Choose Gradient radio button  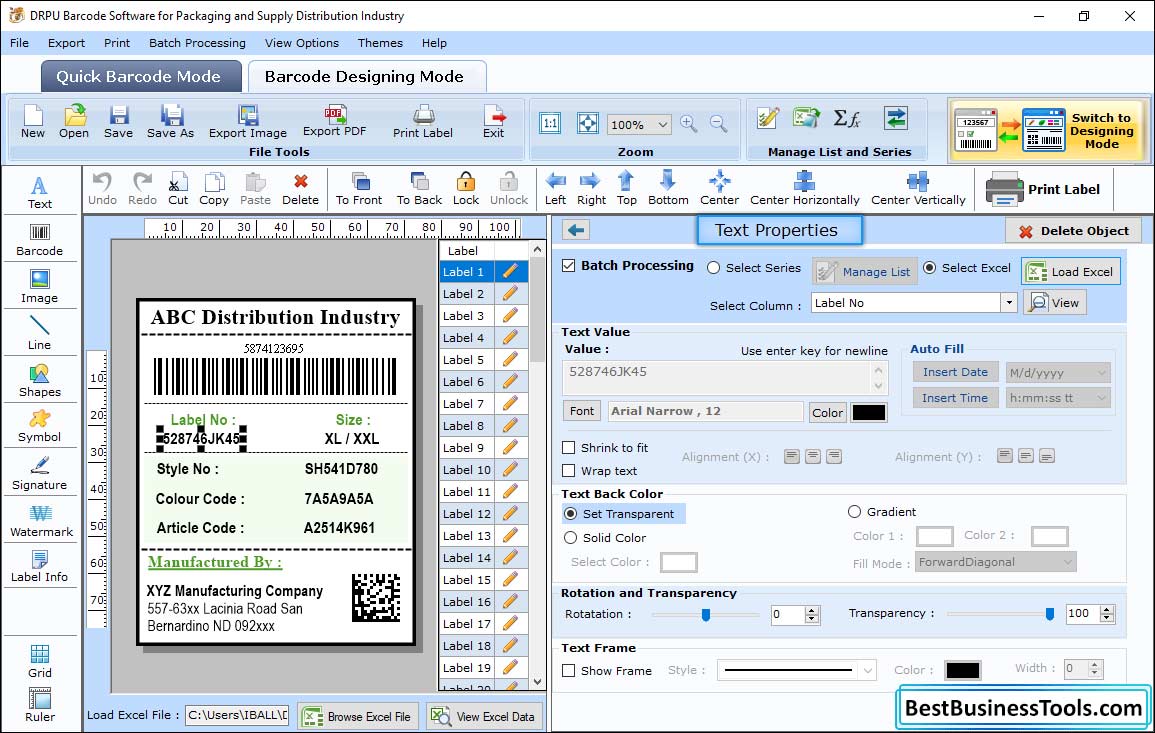(x=854, y=511)
